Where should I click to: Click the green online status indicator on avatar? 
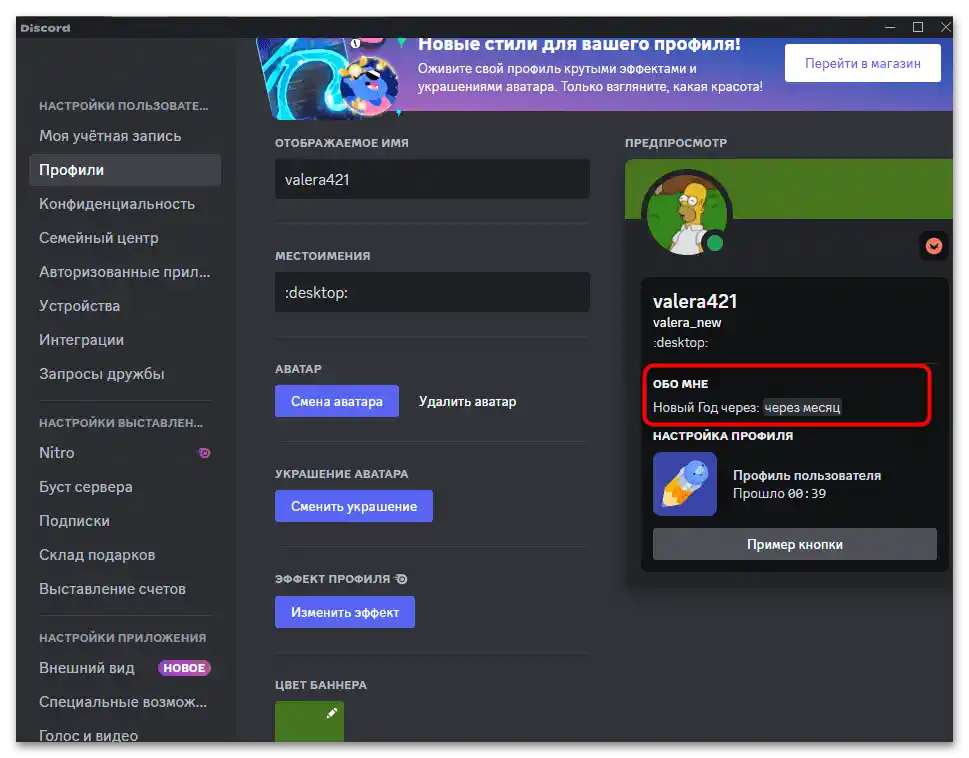[x=715, y=243]
